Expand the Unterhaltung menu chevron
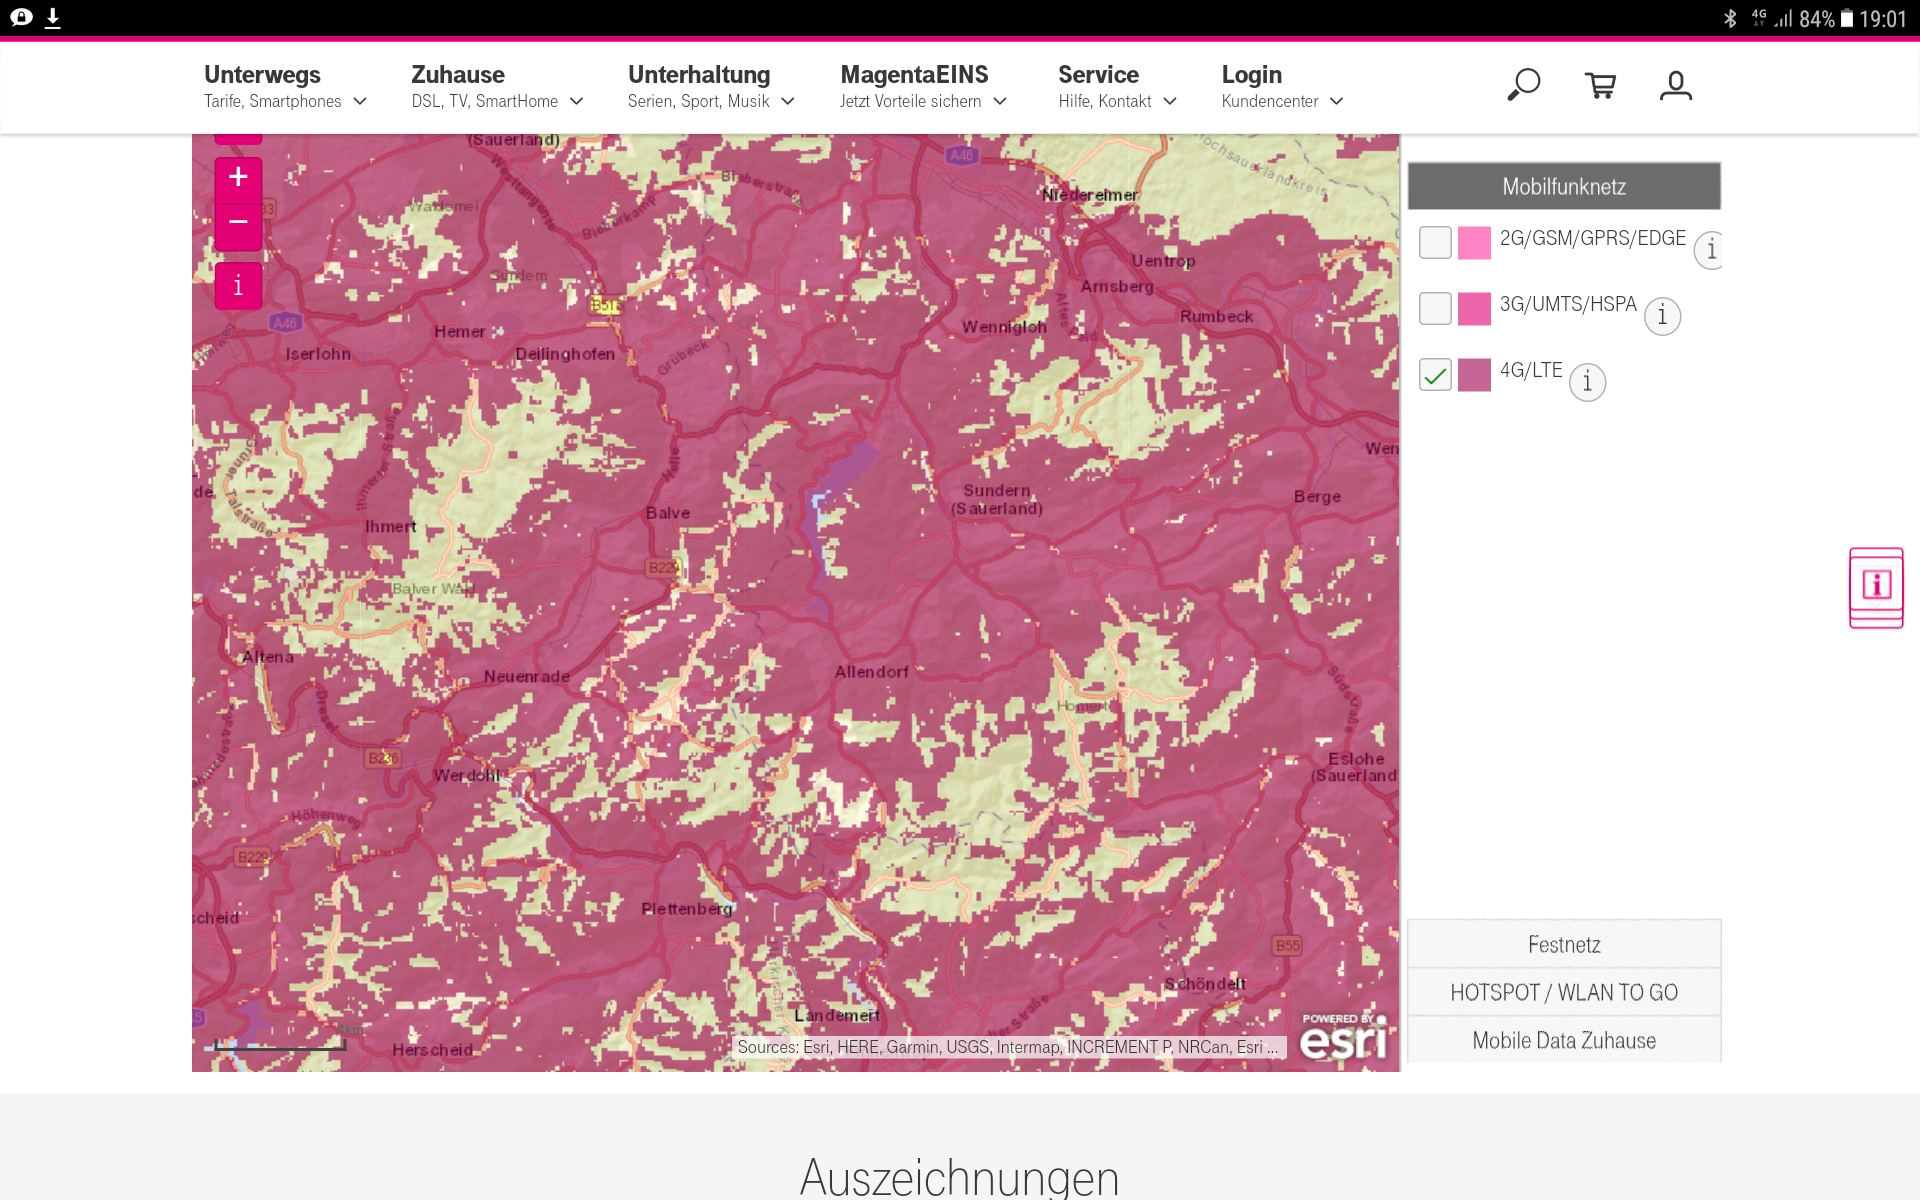The image size is (1920, 1200). coord(788,101)
